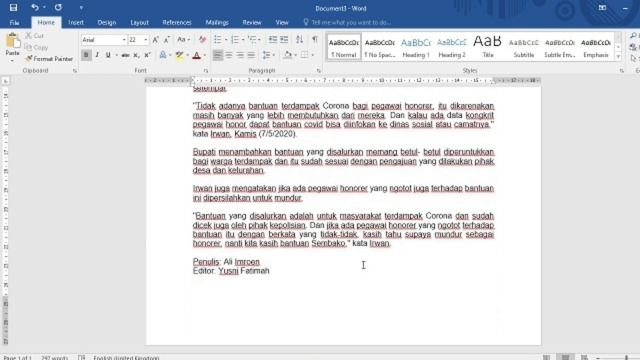Increase the paragraph indent
This screenshot has width=640, height=360.
point(284,40)
